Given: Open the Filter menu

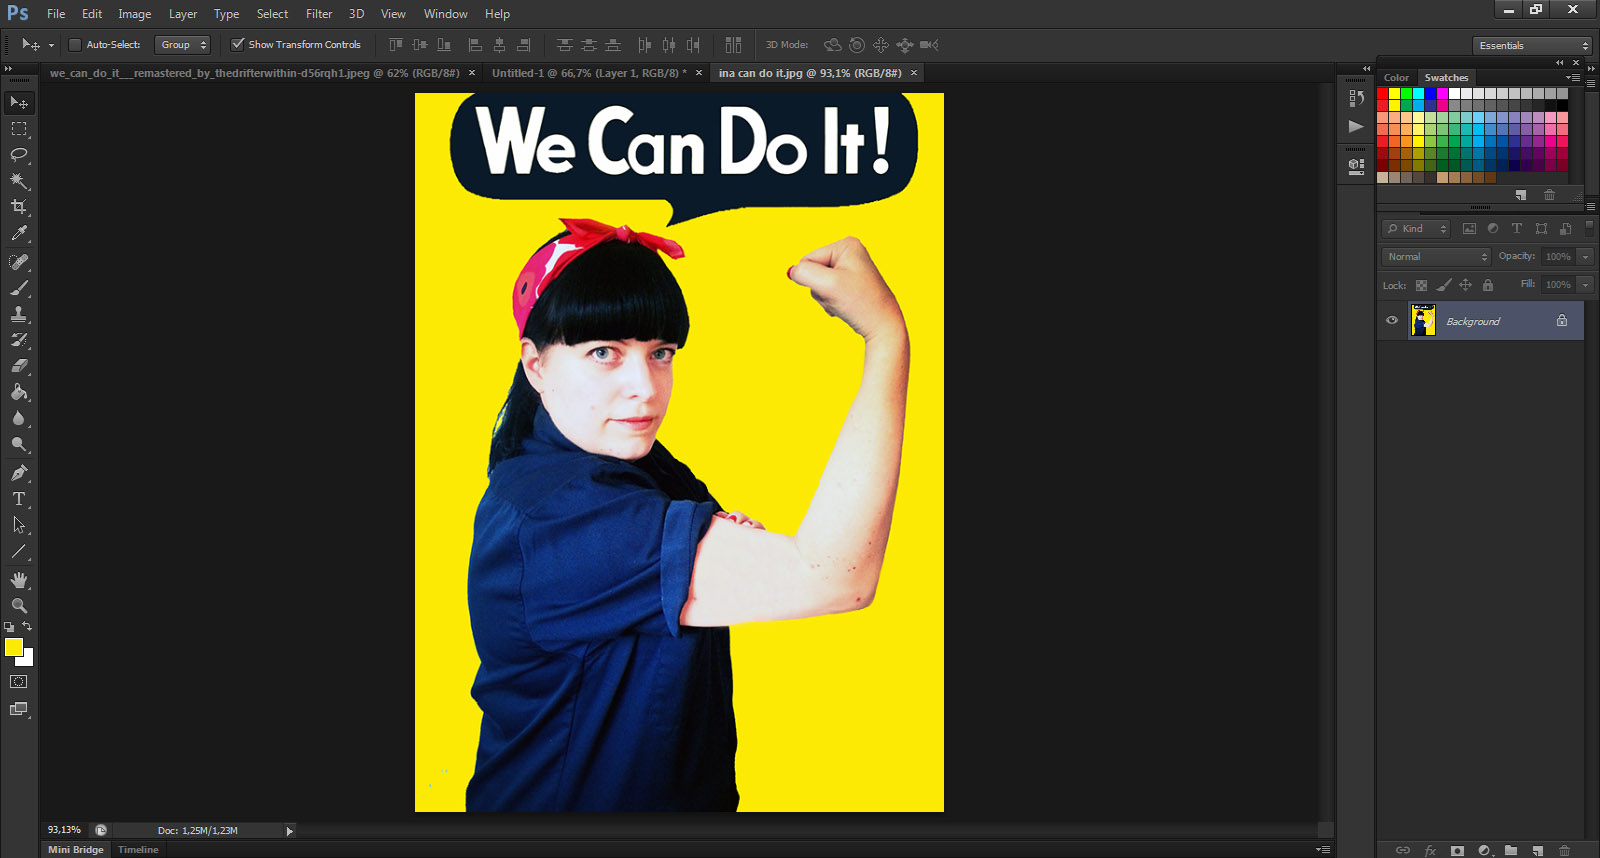Looking at the screenshot, I should coord(319,14).
